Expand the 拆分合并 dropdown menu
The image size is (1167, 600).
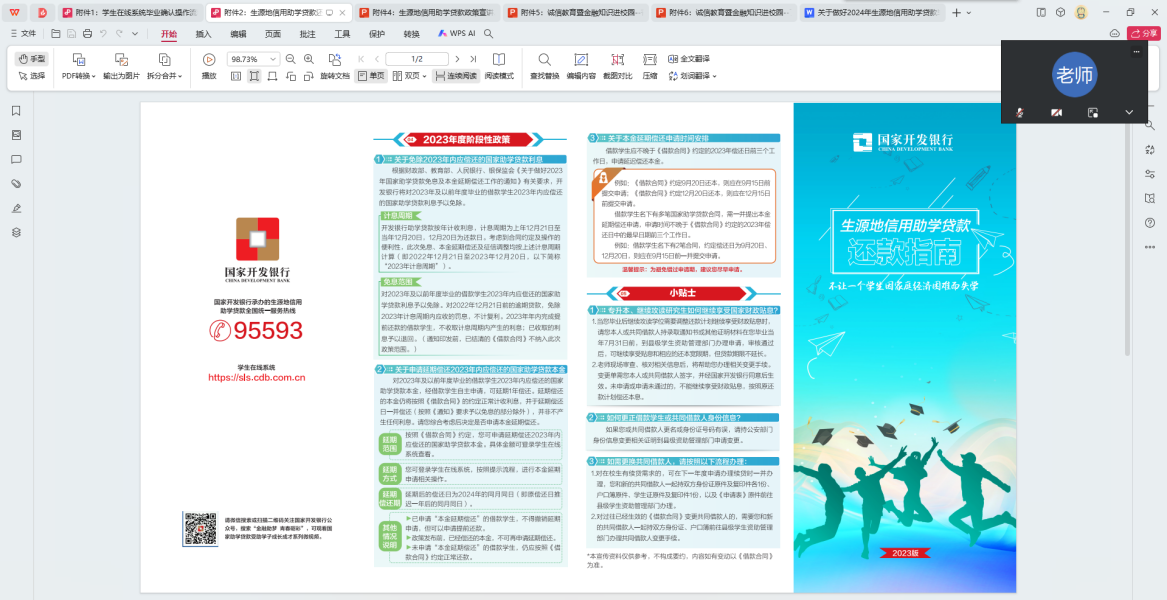[x=163, y=76]
